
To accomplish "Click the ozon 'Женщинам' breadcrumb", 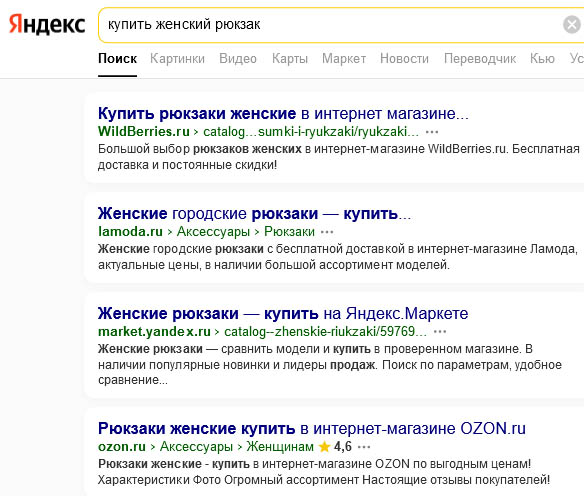I will tap(280, 446).
